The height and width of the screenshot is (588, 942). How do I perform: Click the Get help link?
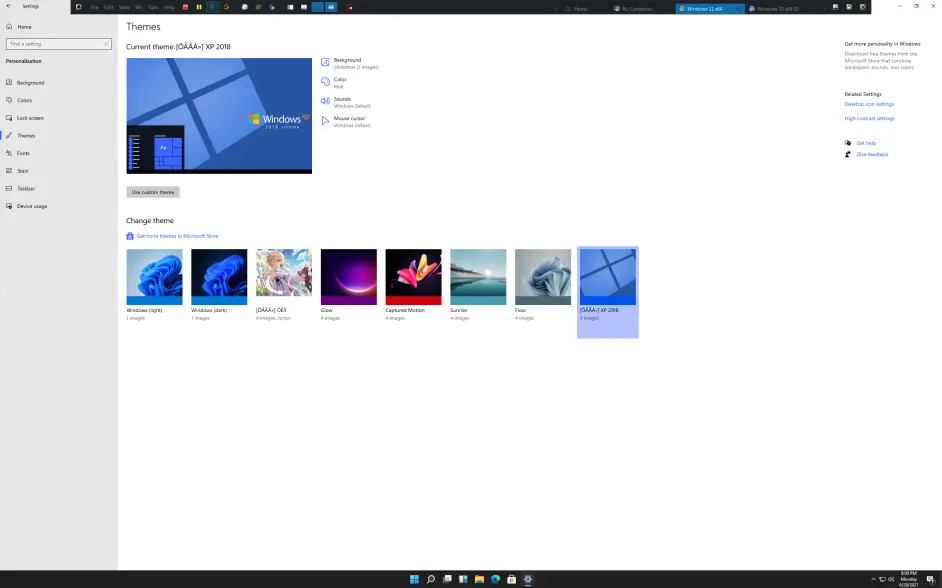coord(866,143)
